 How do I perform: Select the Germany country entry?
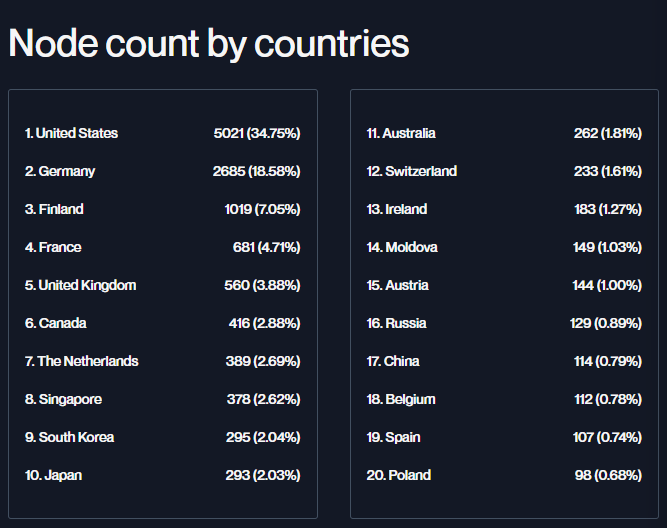click(60, 171)
